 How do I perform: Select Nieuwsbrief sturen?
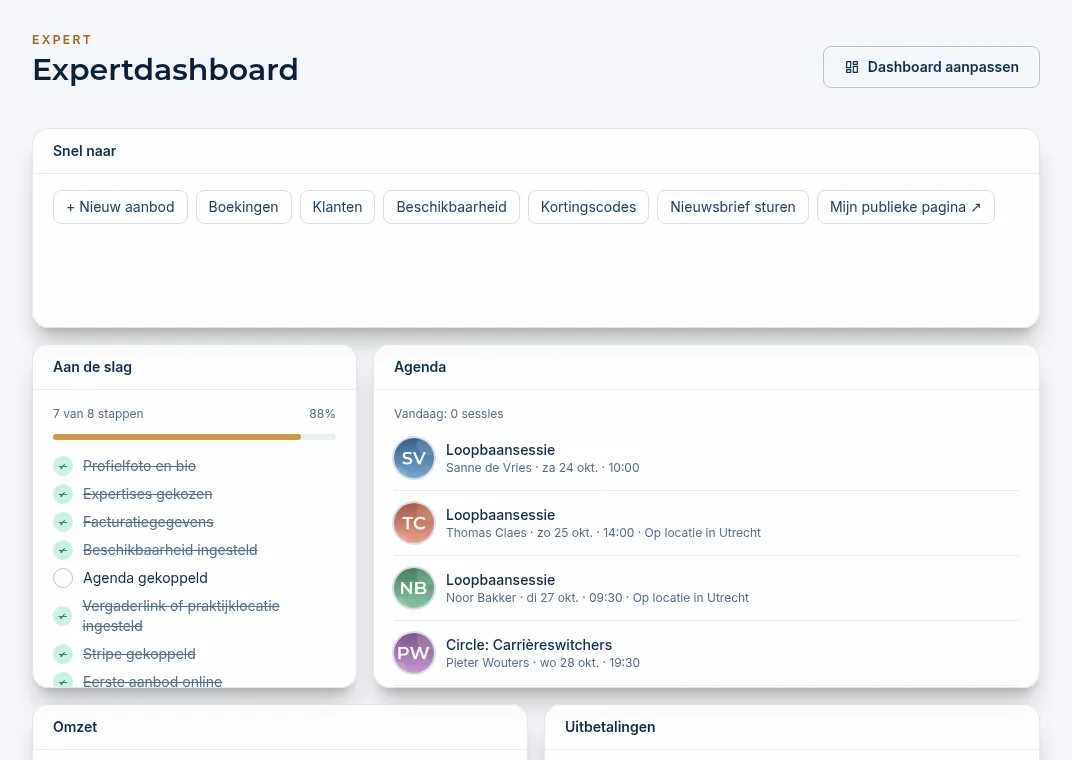pyautogui.click(x=733, y=207)
